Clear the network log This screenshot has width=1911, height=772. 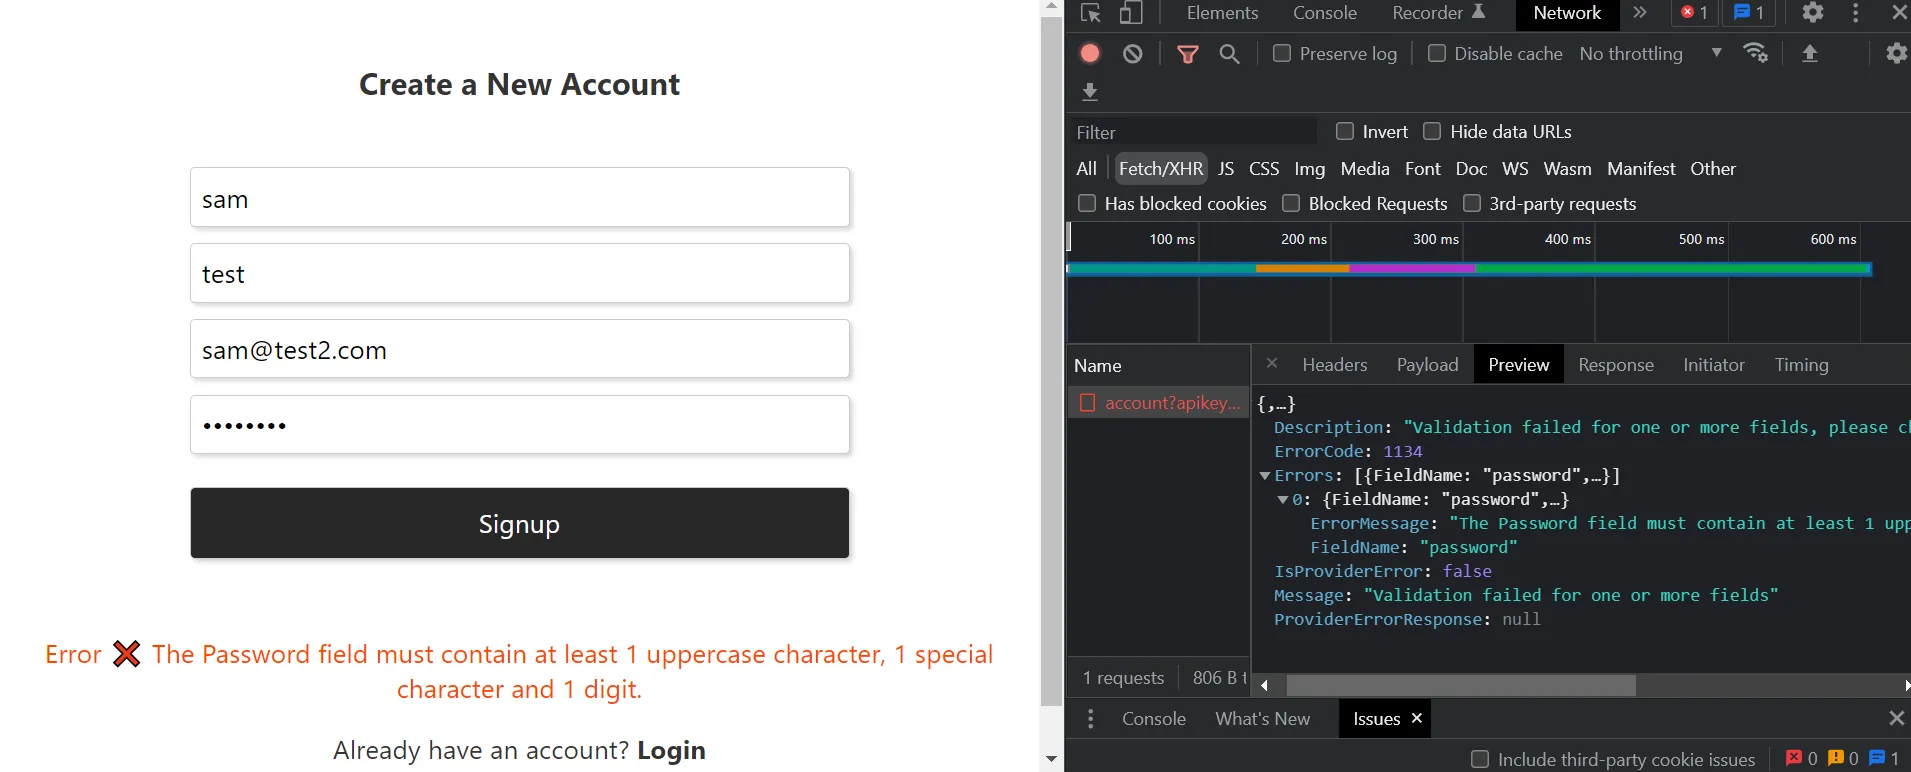pyautogui.click(x=1132, y=53)
